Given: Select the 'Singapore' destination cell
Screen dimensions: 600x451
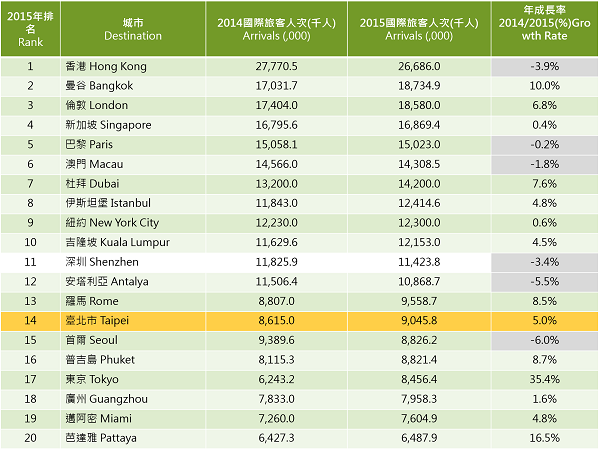Looking at the screenshot, I should click(133, 125).
